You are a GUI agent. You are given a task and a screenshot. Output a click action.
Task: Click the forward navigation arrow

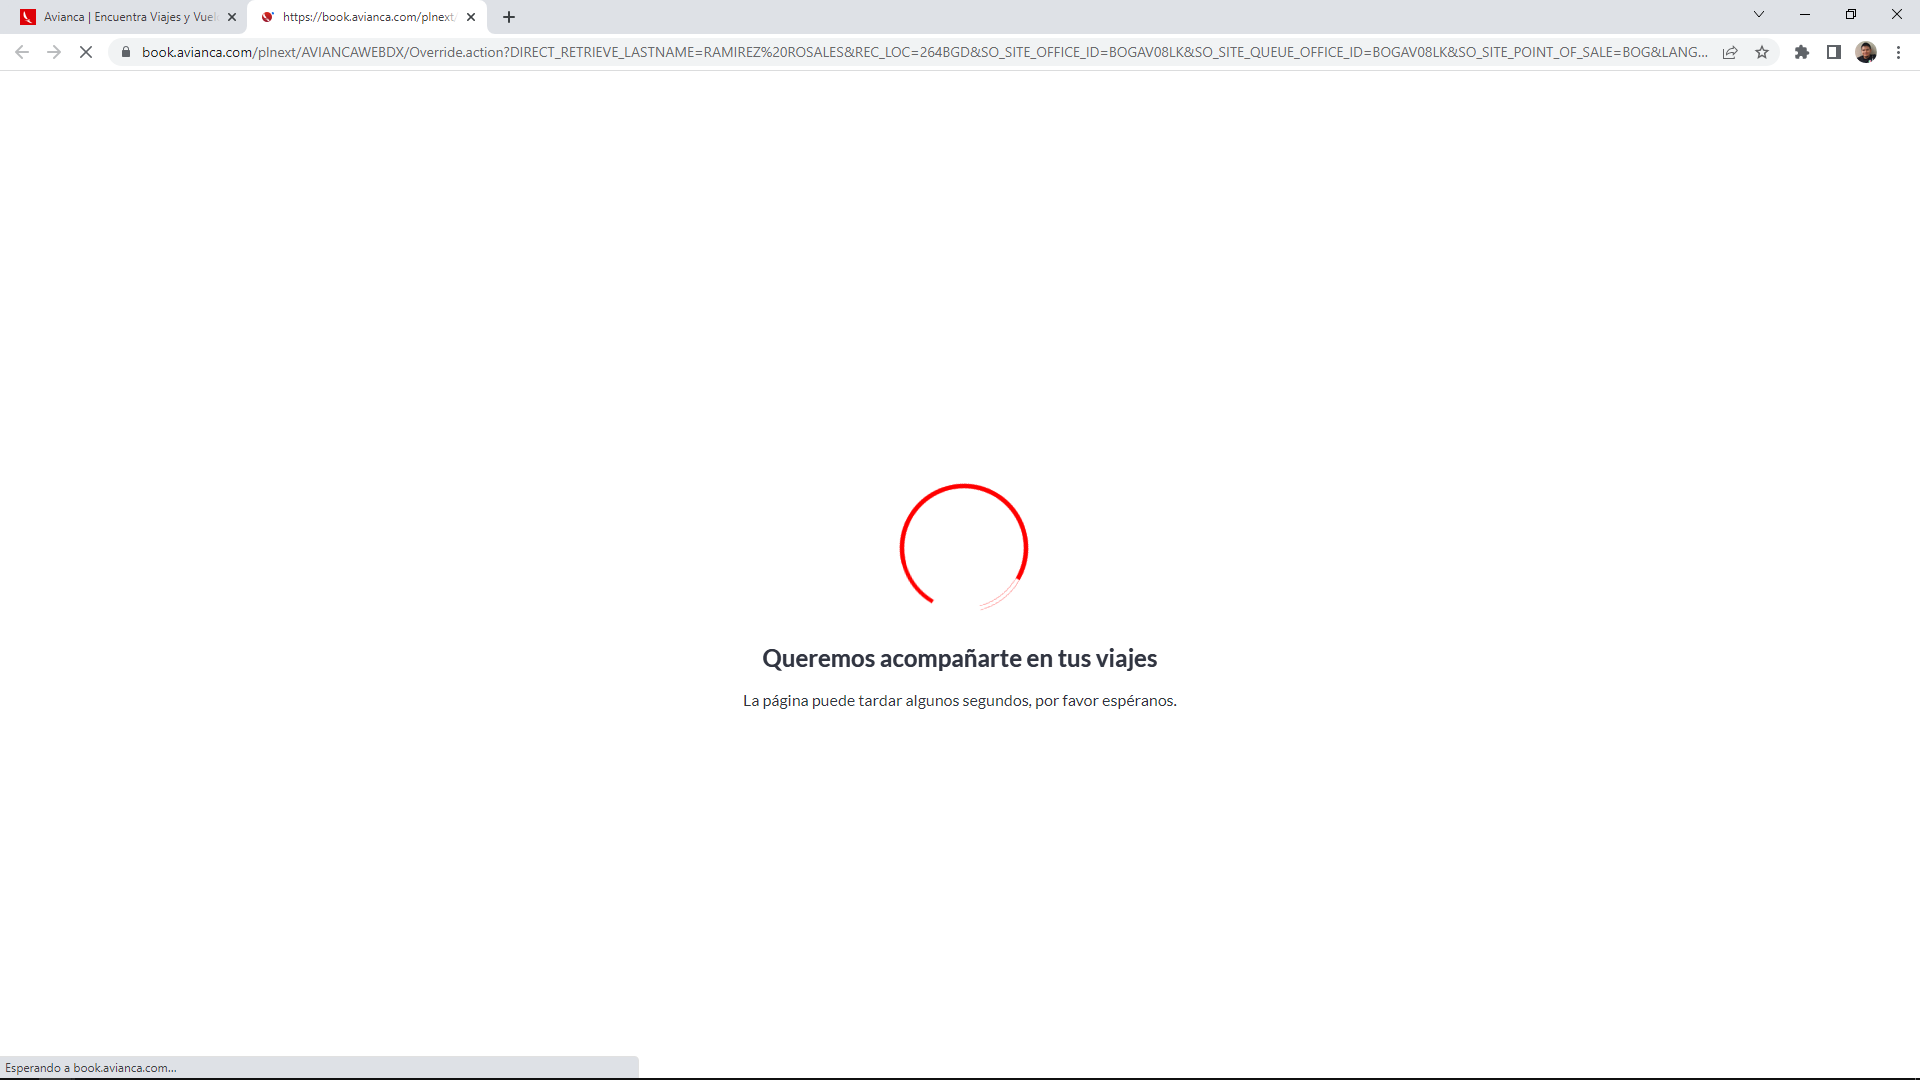point(54,52)
